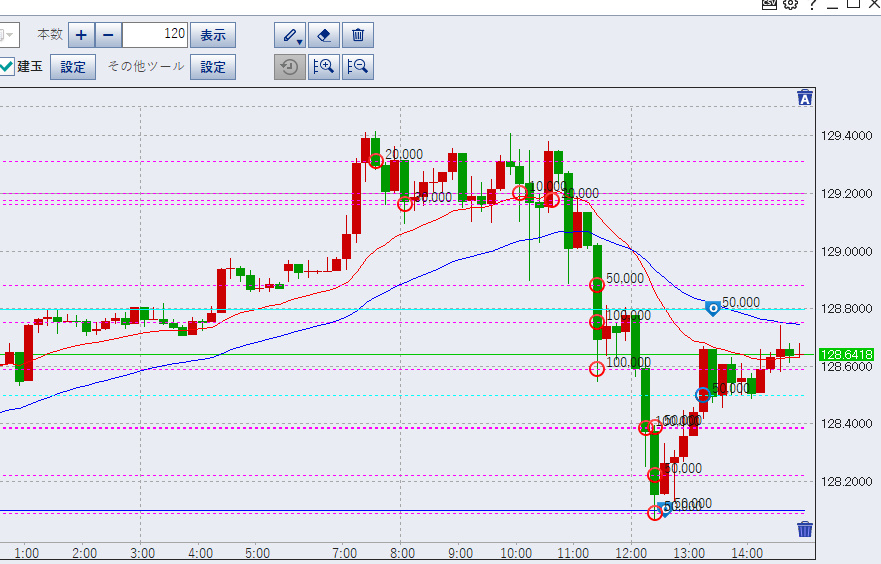Select the eraser tool
The height and width of the screenshot is (564, 881).
click(323, 35)
